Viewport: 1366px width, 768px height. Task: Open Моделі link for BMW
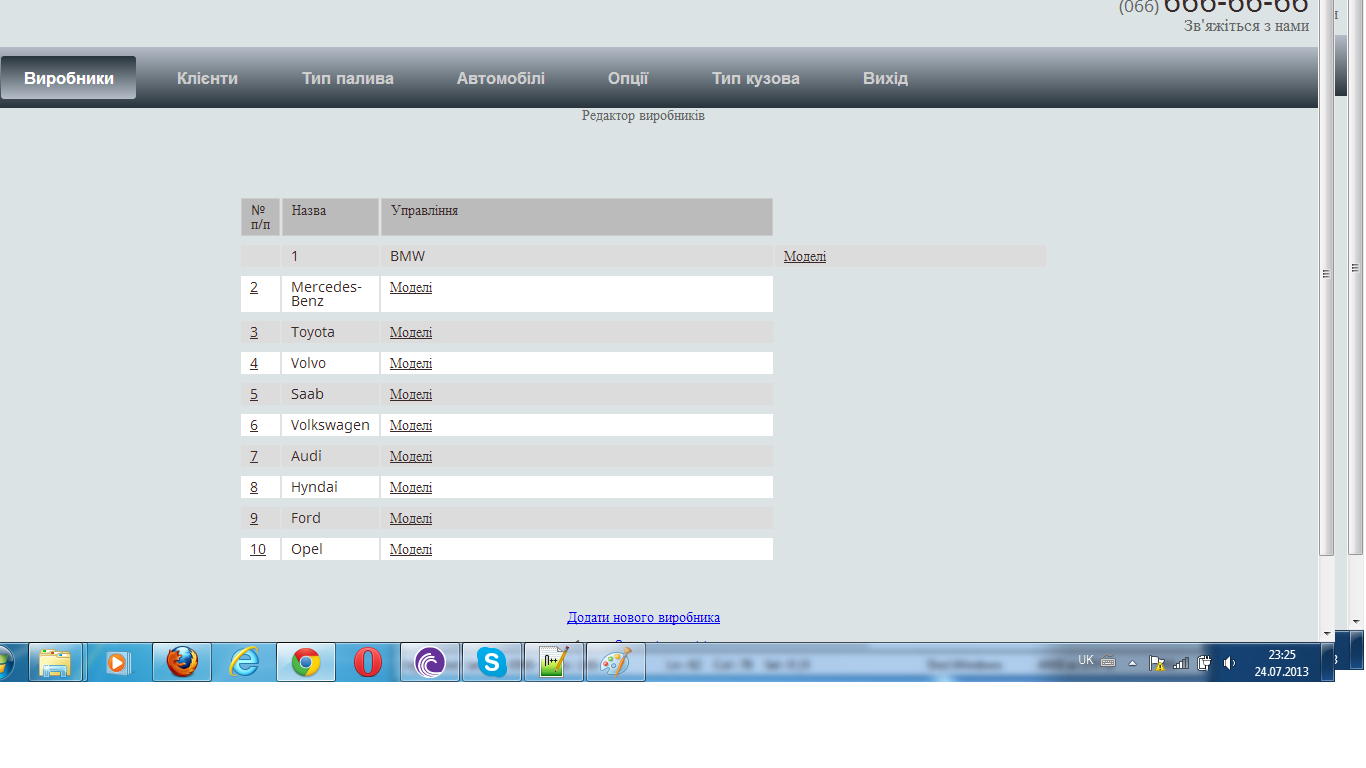[805, 257]
